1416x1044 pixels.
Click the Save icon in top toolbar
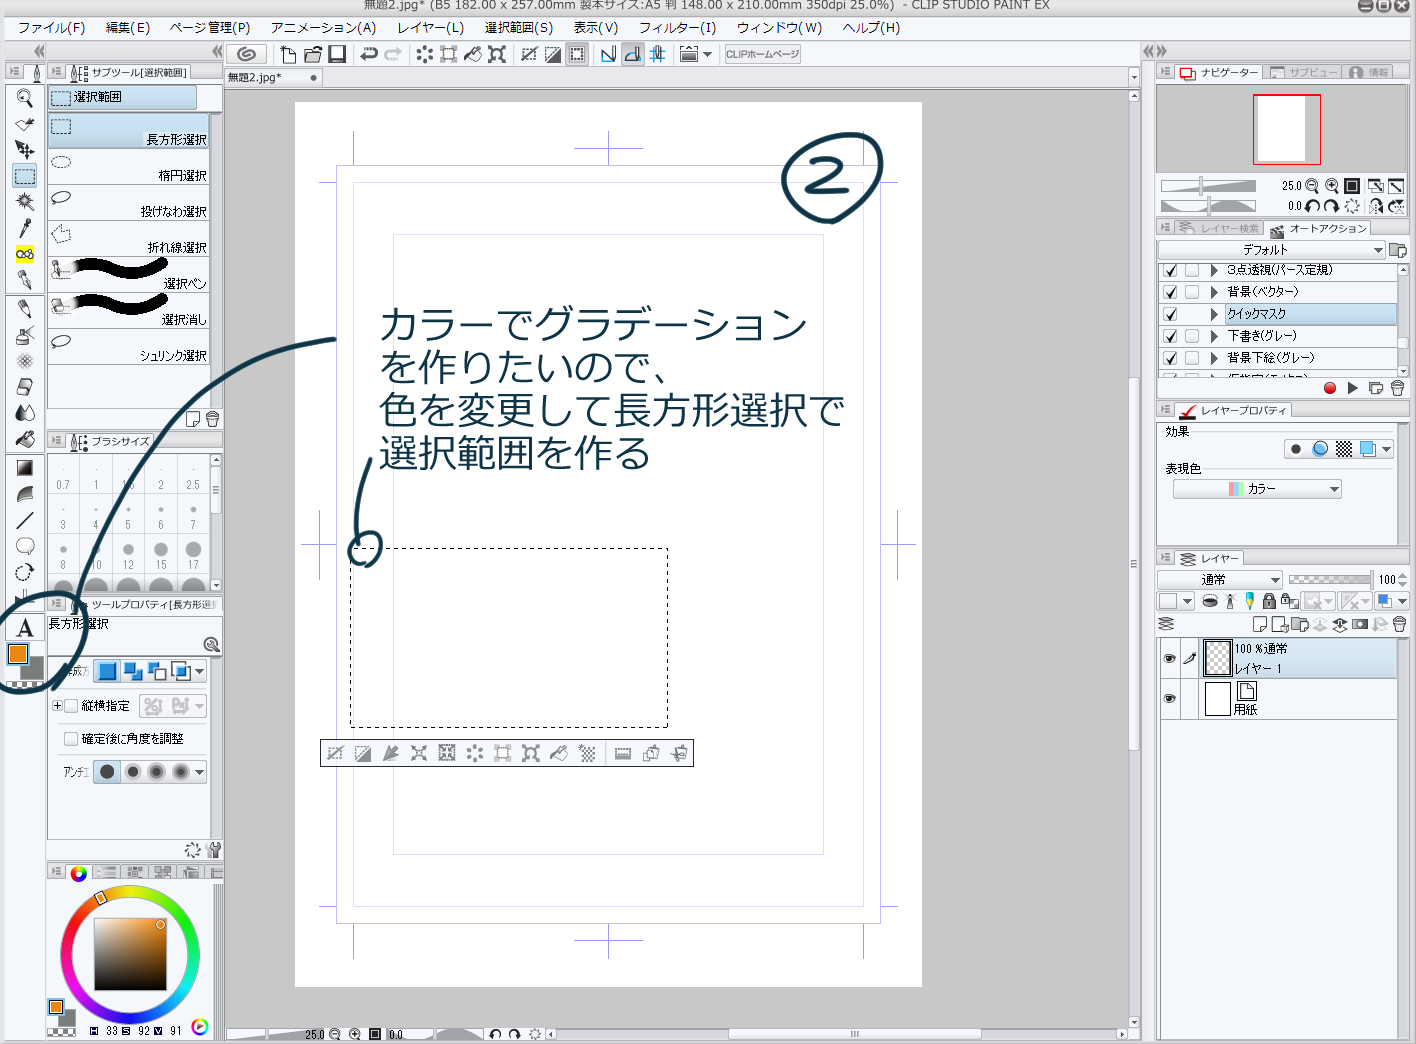click(x=337, y=54)
